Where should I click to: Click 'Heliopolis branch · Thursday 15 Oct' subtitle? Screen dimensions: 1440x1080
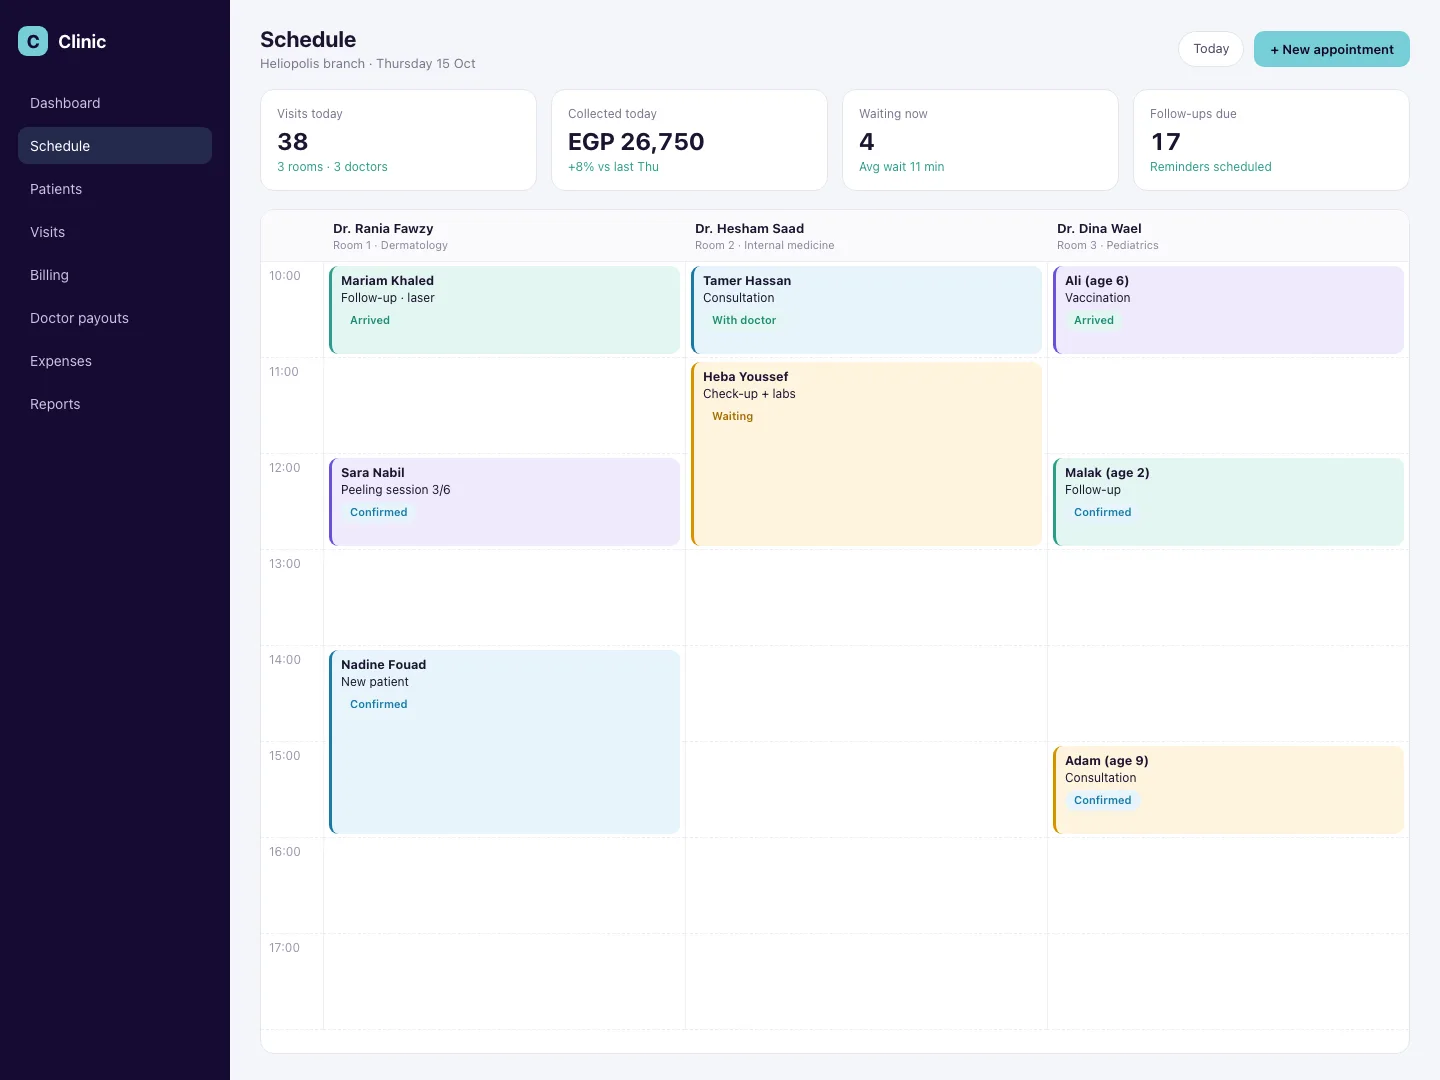[368, 64]
